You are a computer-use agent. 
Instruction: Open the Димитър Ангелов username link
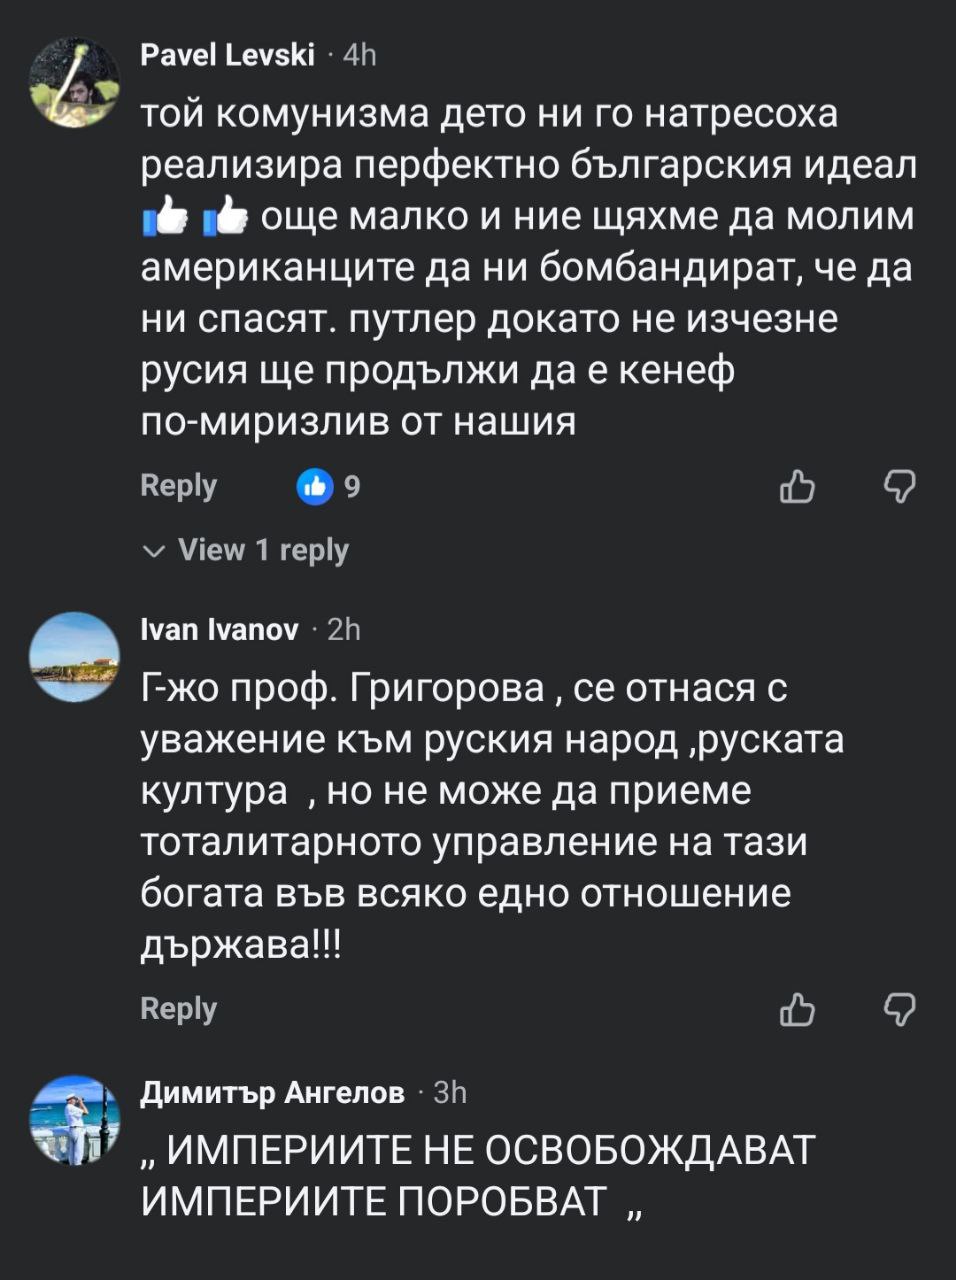[273, 1093]
